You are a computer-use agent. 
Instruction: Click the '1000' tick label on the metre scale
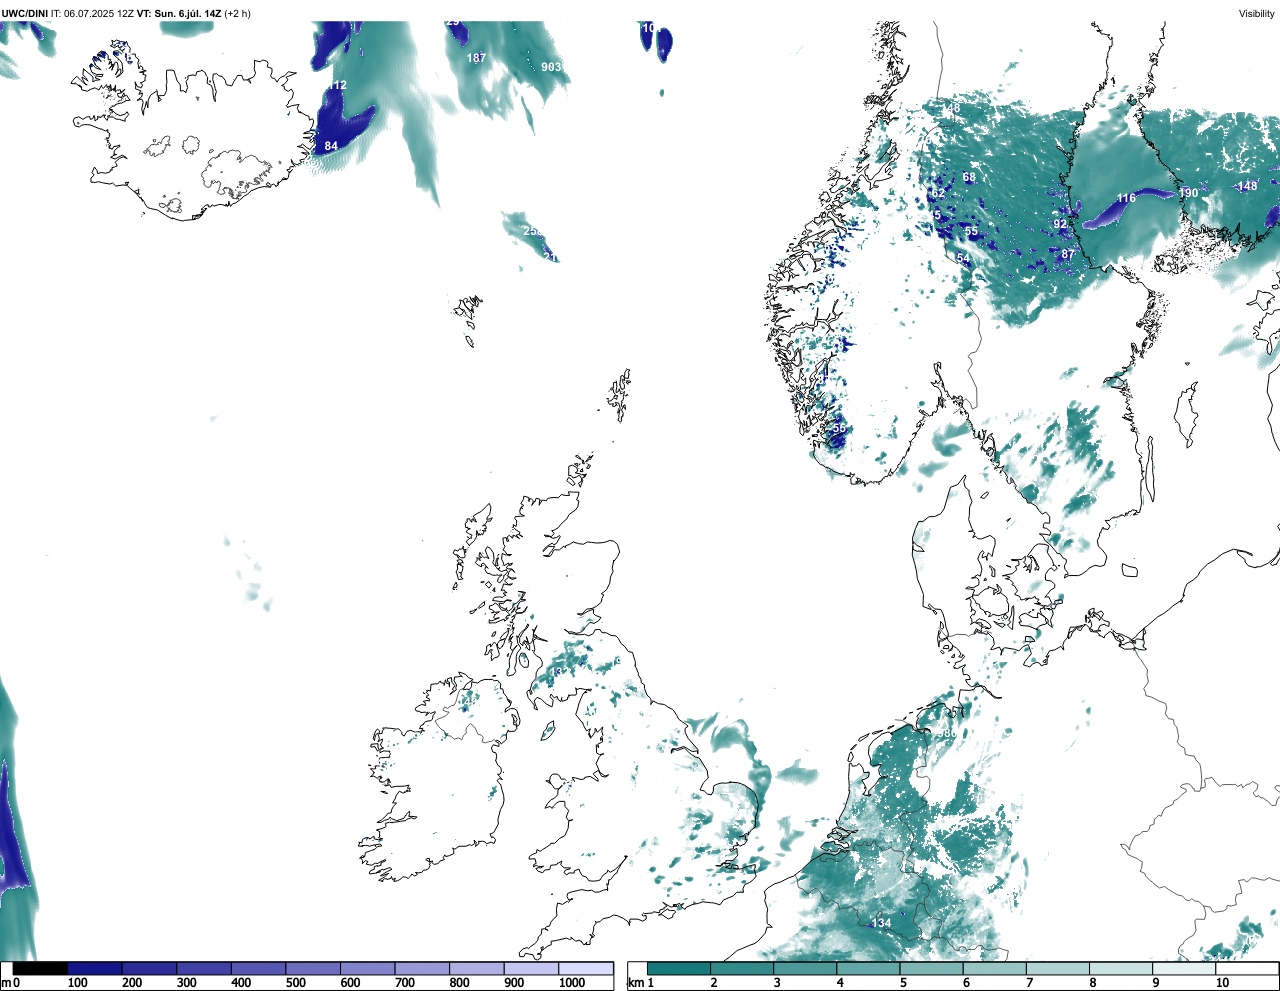tap(571, 983)
